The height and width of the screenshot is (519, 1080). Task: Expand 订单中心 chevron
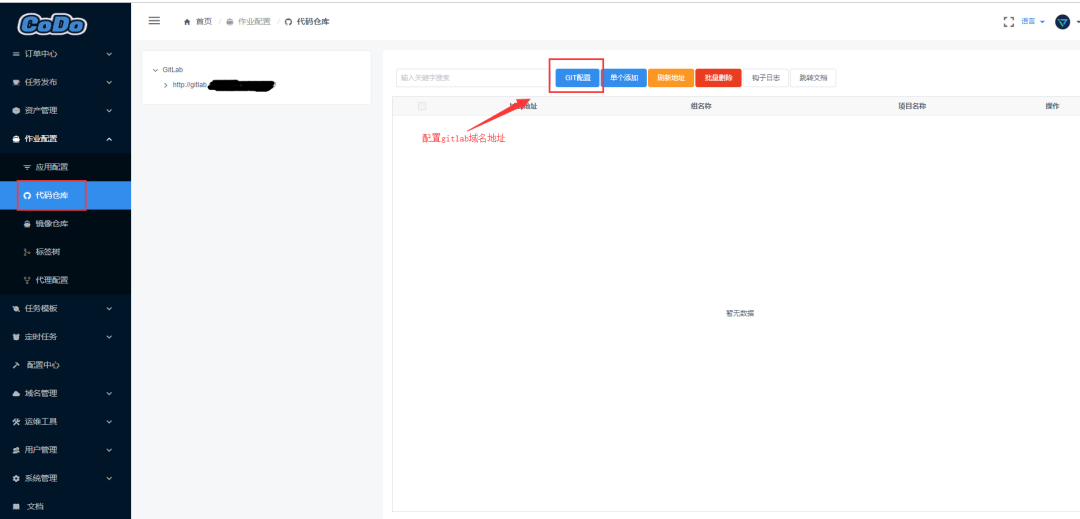(109, 54)
